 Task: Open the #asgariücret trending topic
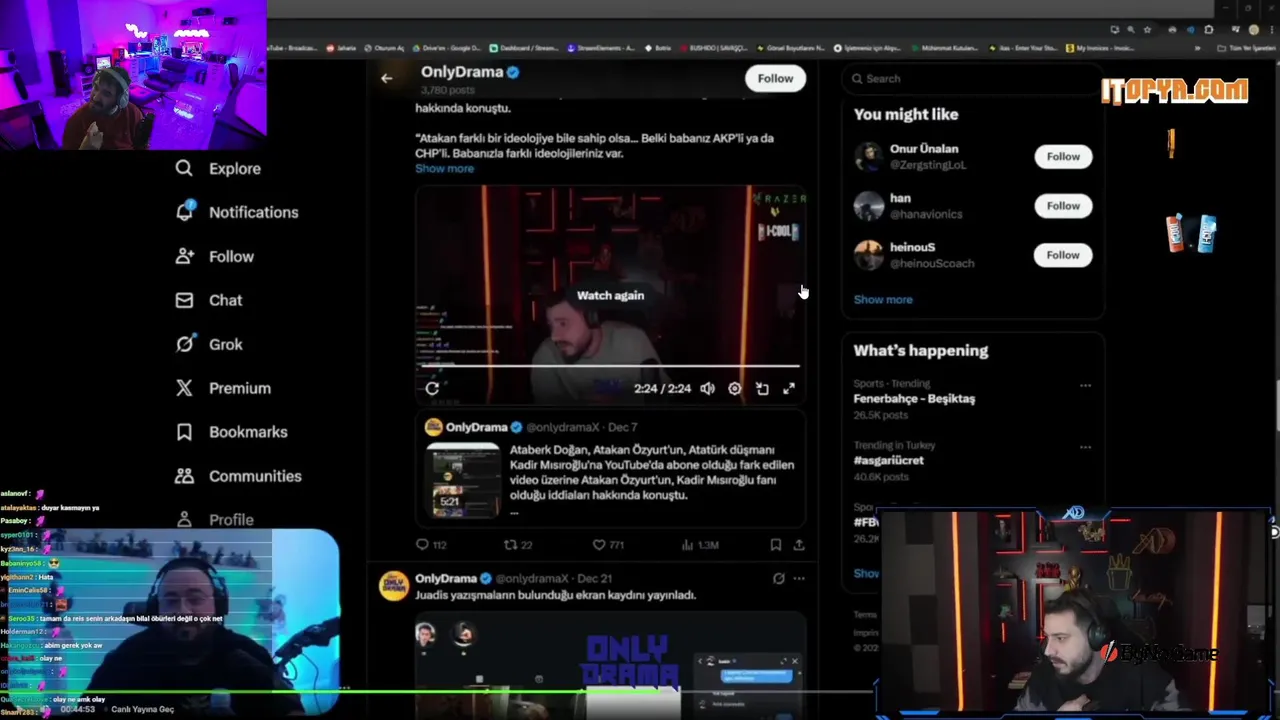pyautogui.click(x=888, y=460)
